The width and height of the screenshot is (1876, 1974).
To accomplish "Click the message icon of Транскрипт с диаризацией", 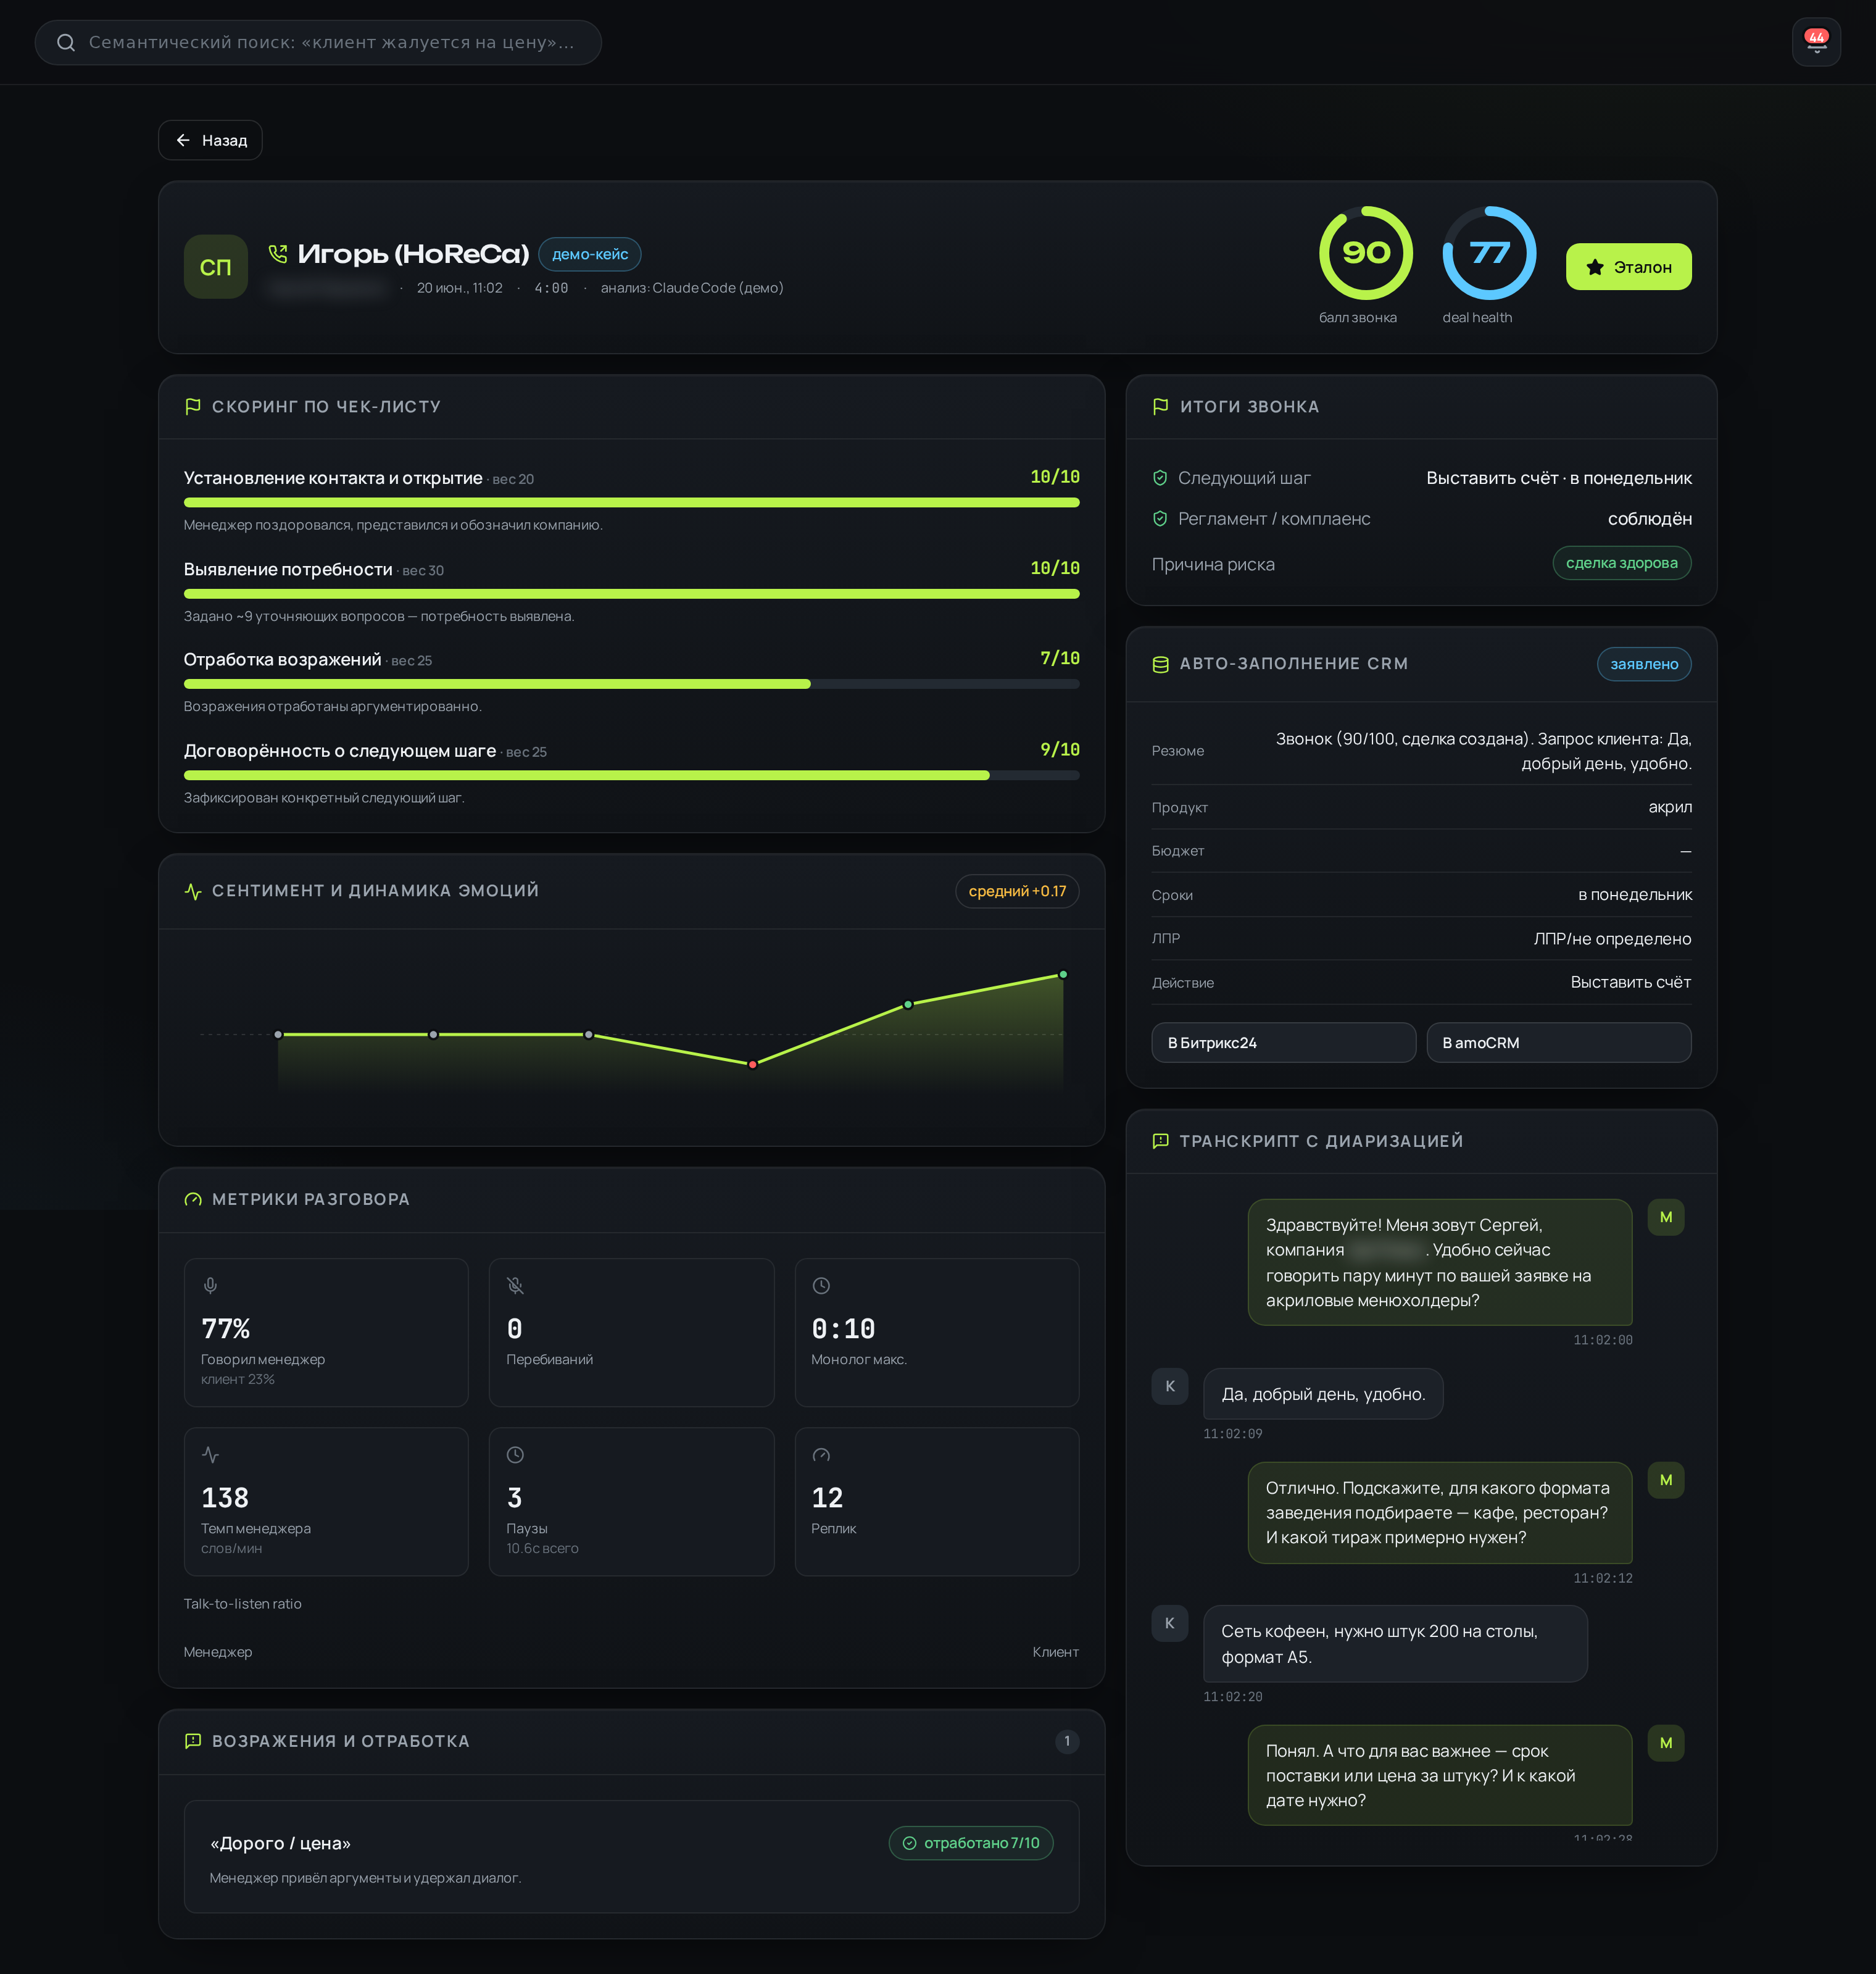I will [x=1160, y=1141].
